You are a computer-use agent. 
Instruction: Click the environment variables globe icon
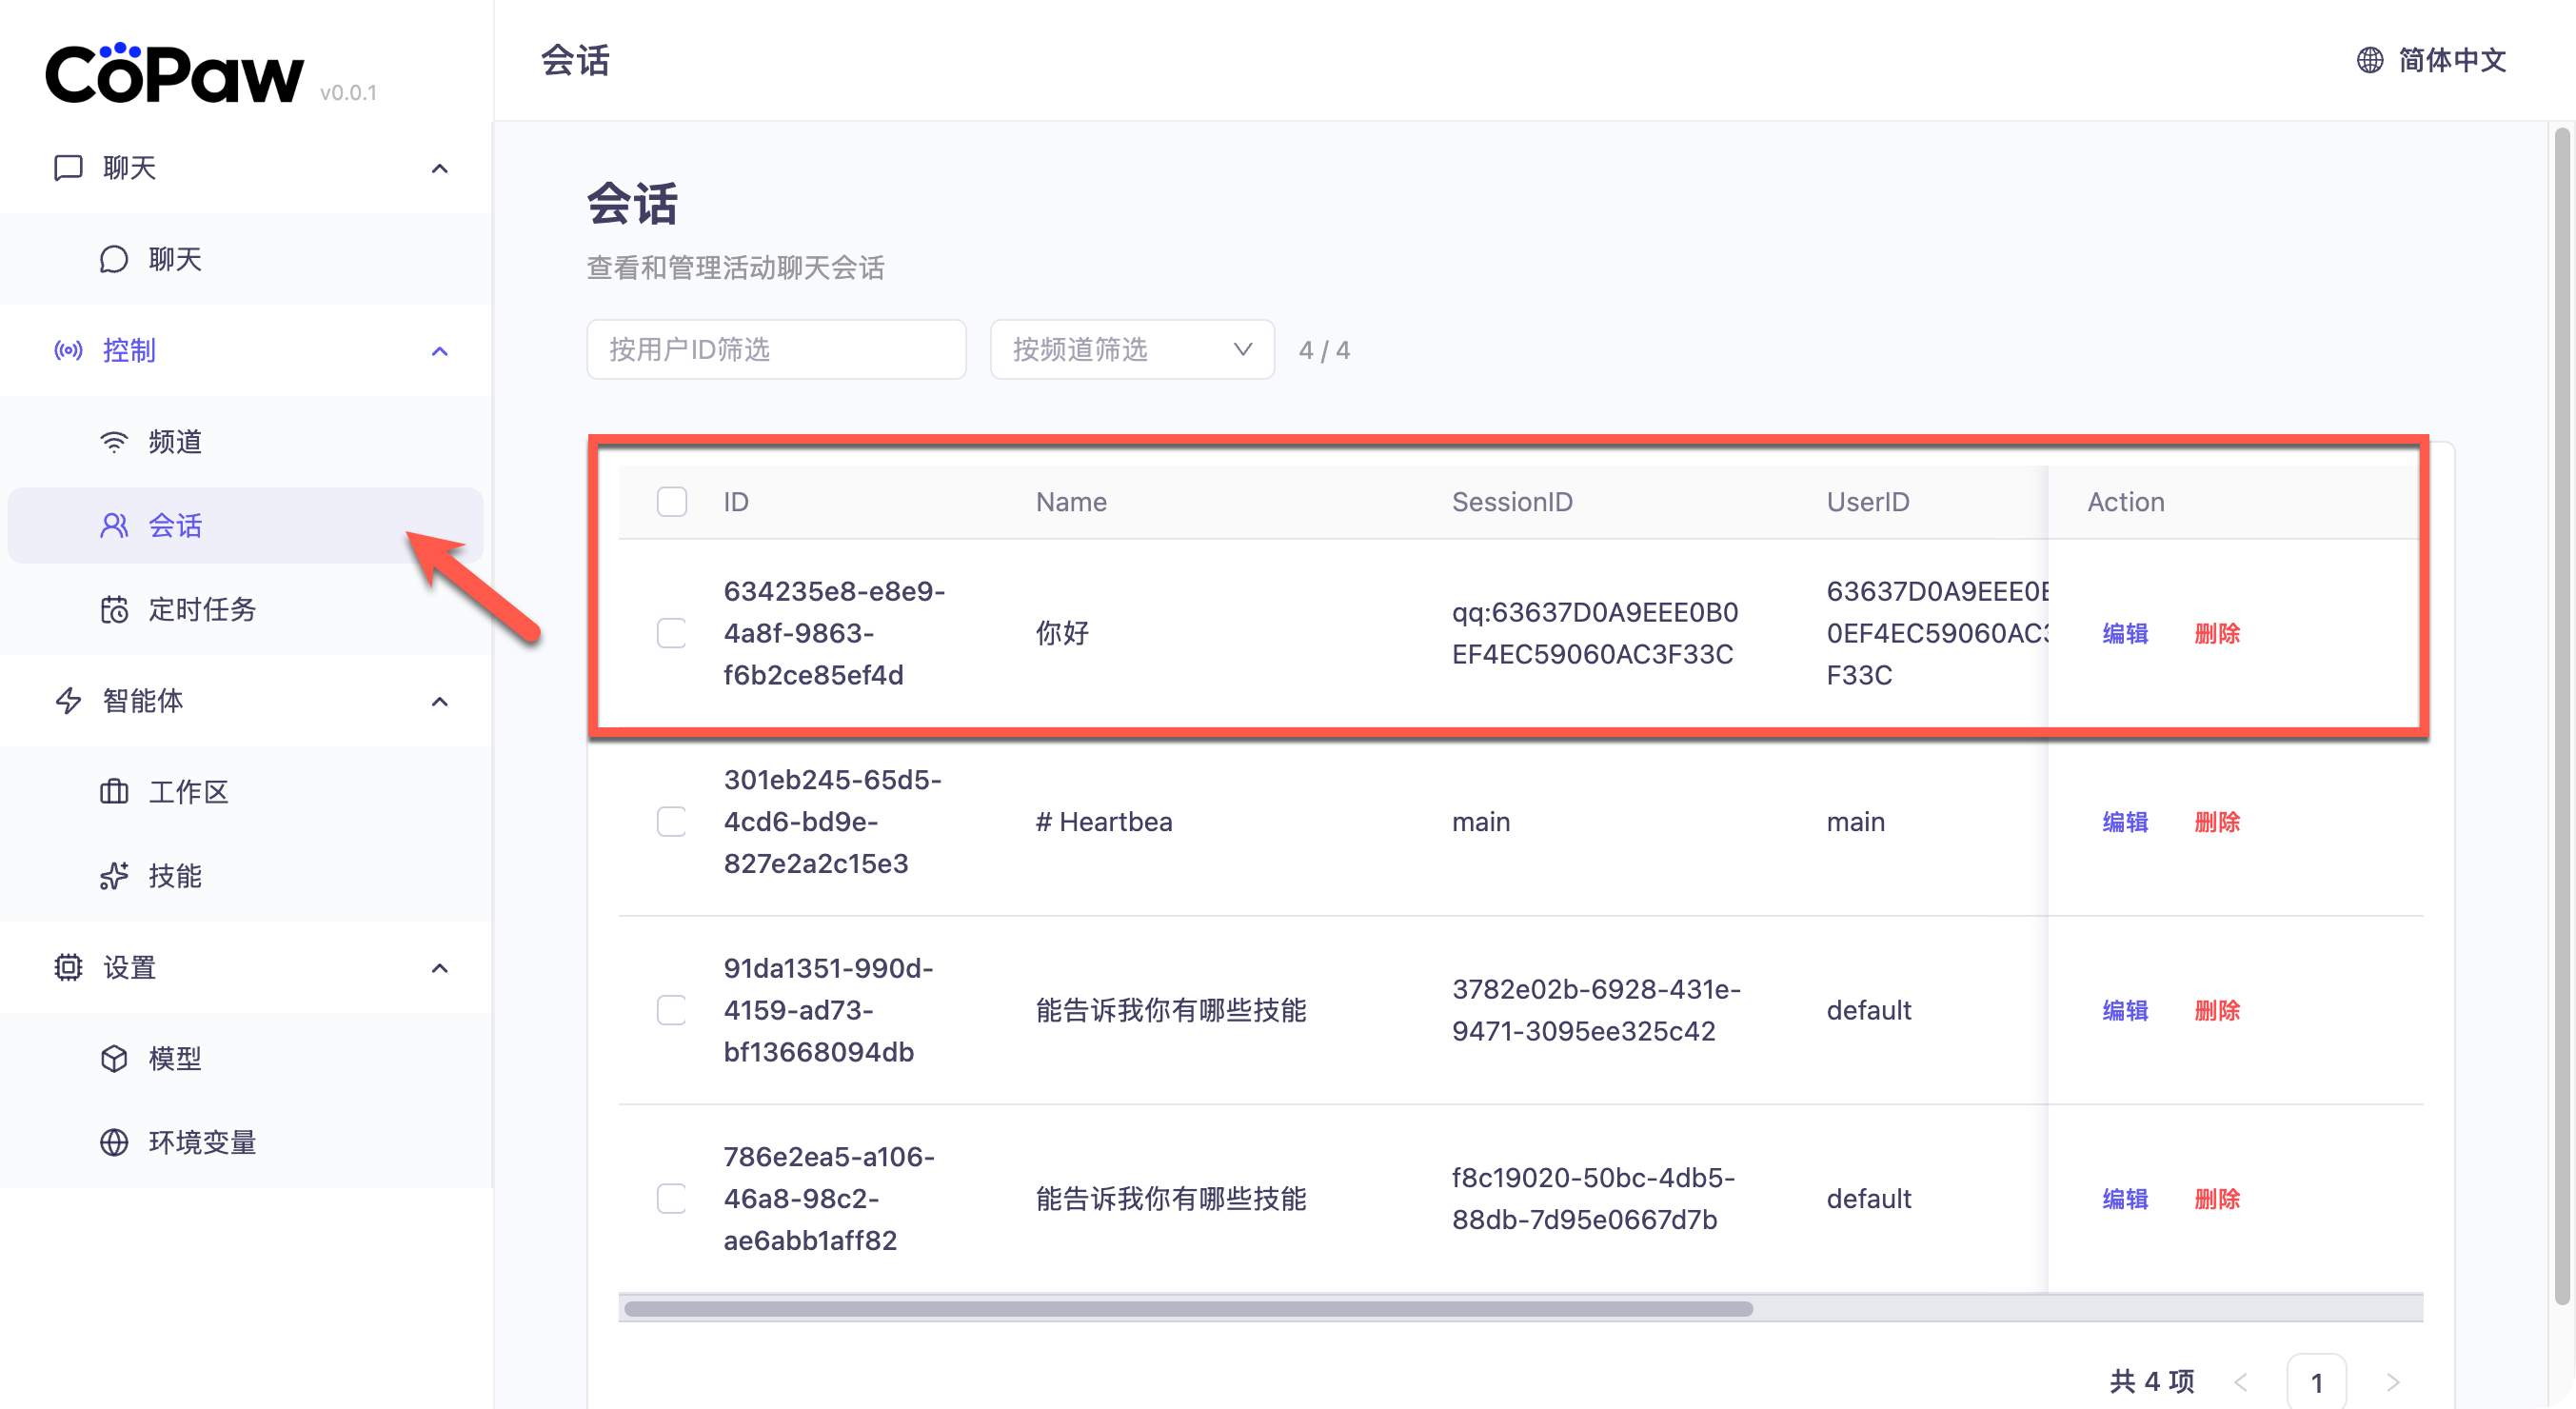(114, 1142)
